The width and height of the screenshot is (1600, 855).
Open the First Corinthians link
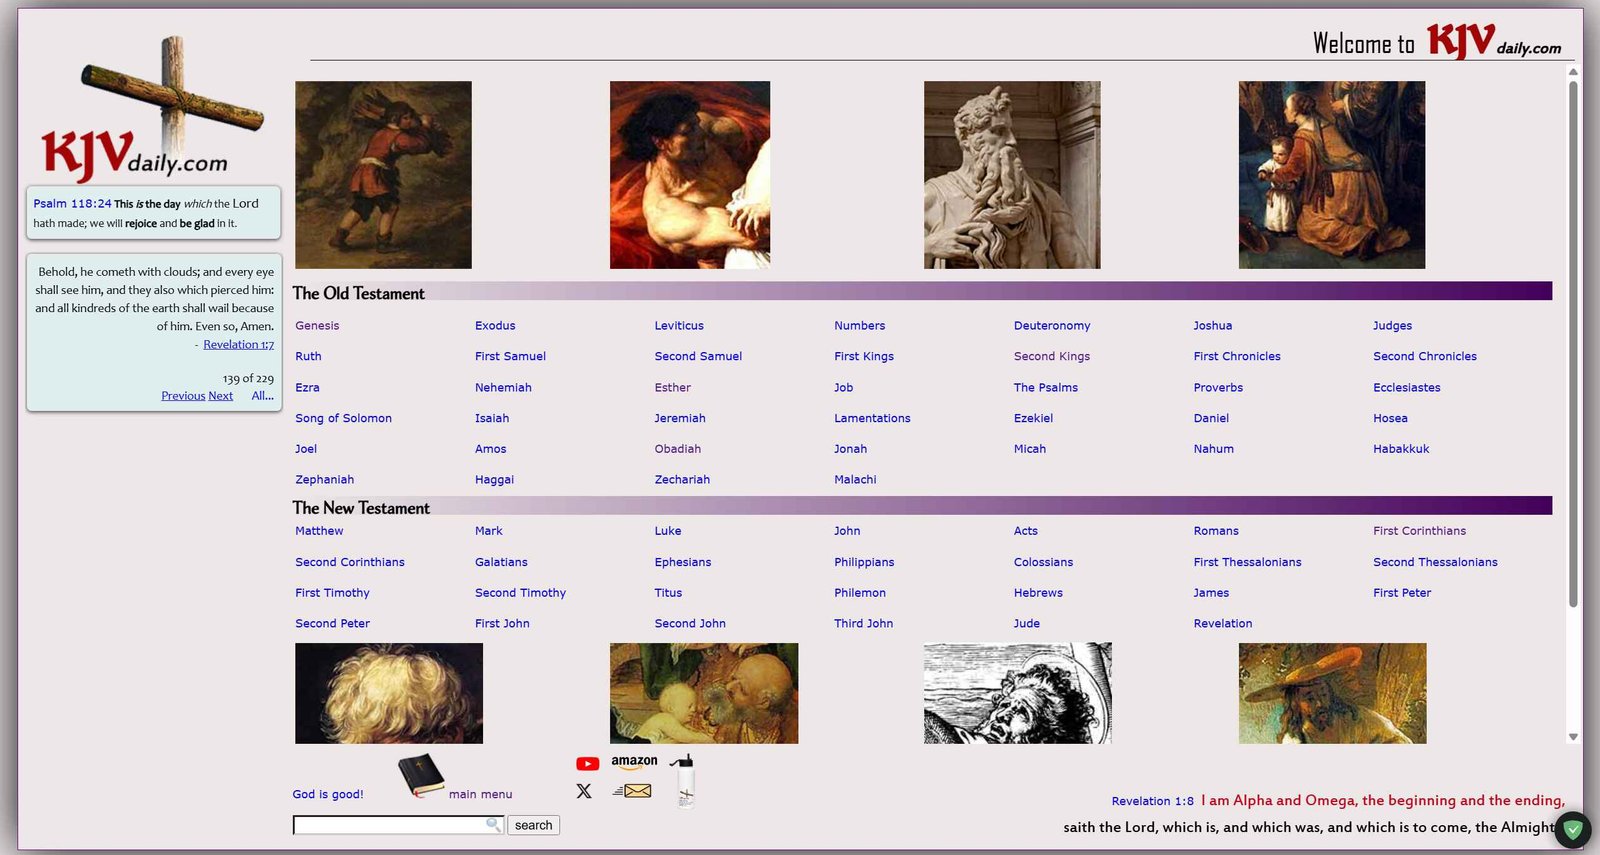coord(1419,531)
